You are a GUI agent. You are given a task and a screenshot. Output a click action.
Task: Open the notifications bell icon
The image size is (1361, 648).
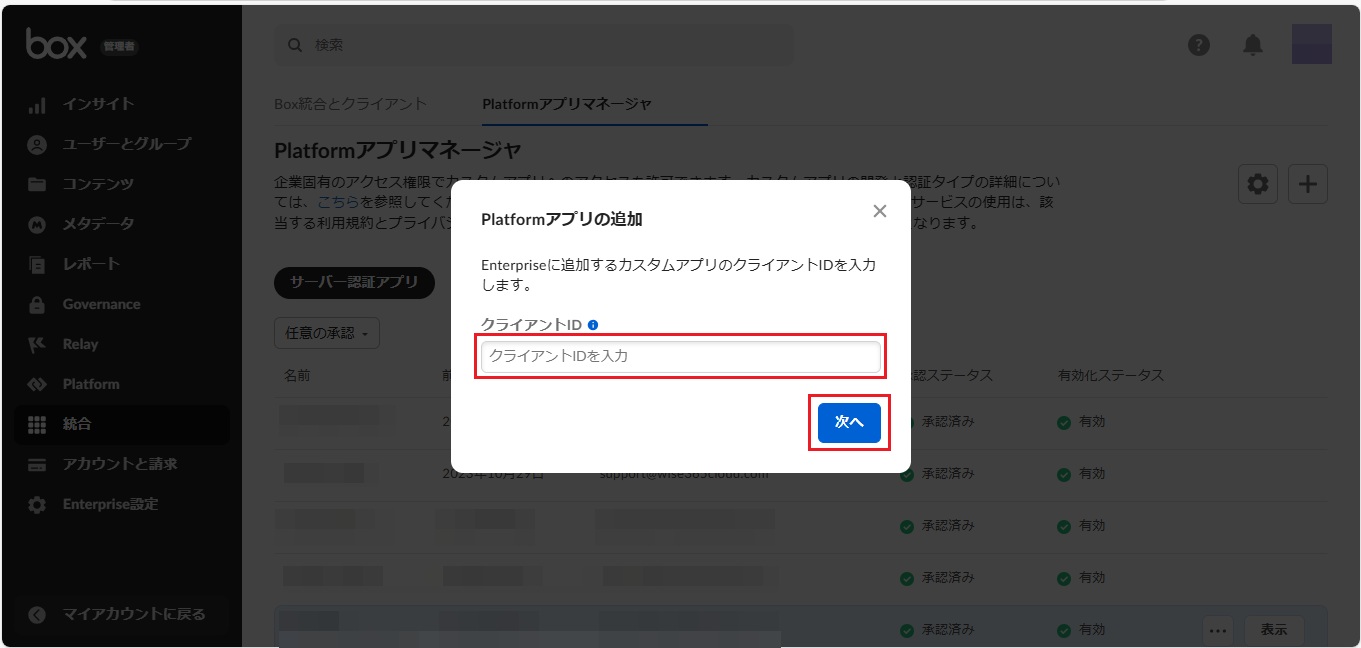1252,45
